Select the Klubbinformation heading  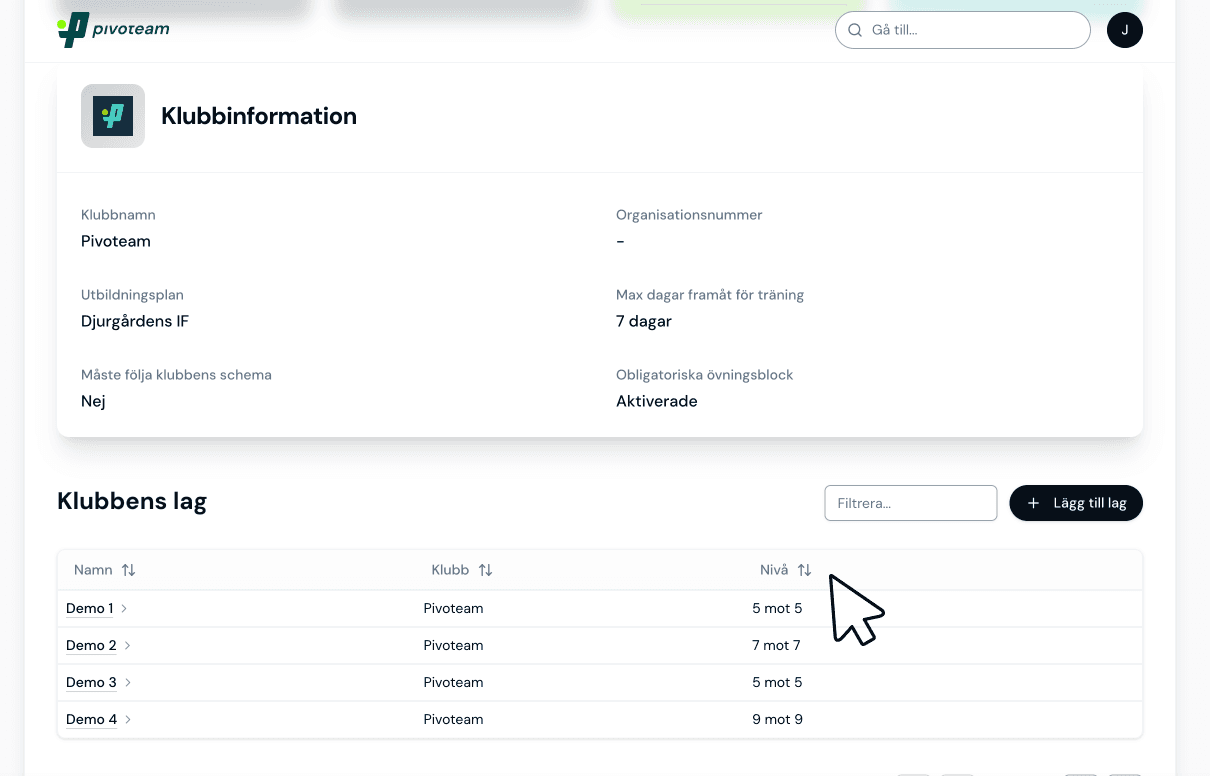(259, 116)
